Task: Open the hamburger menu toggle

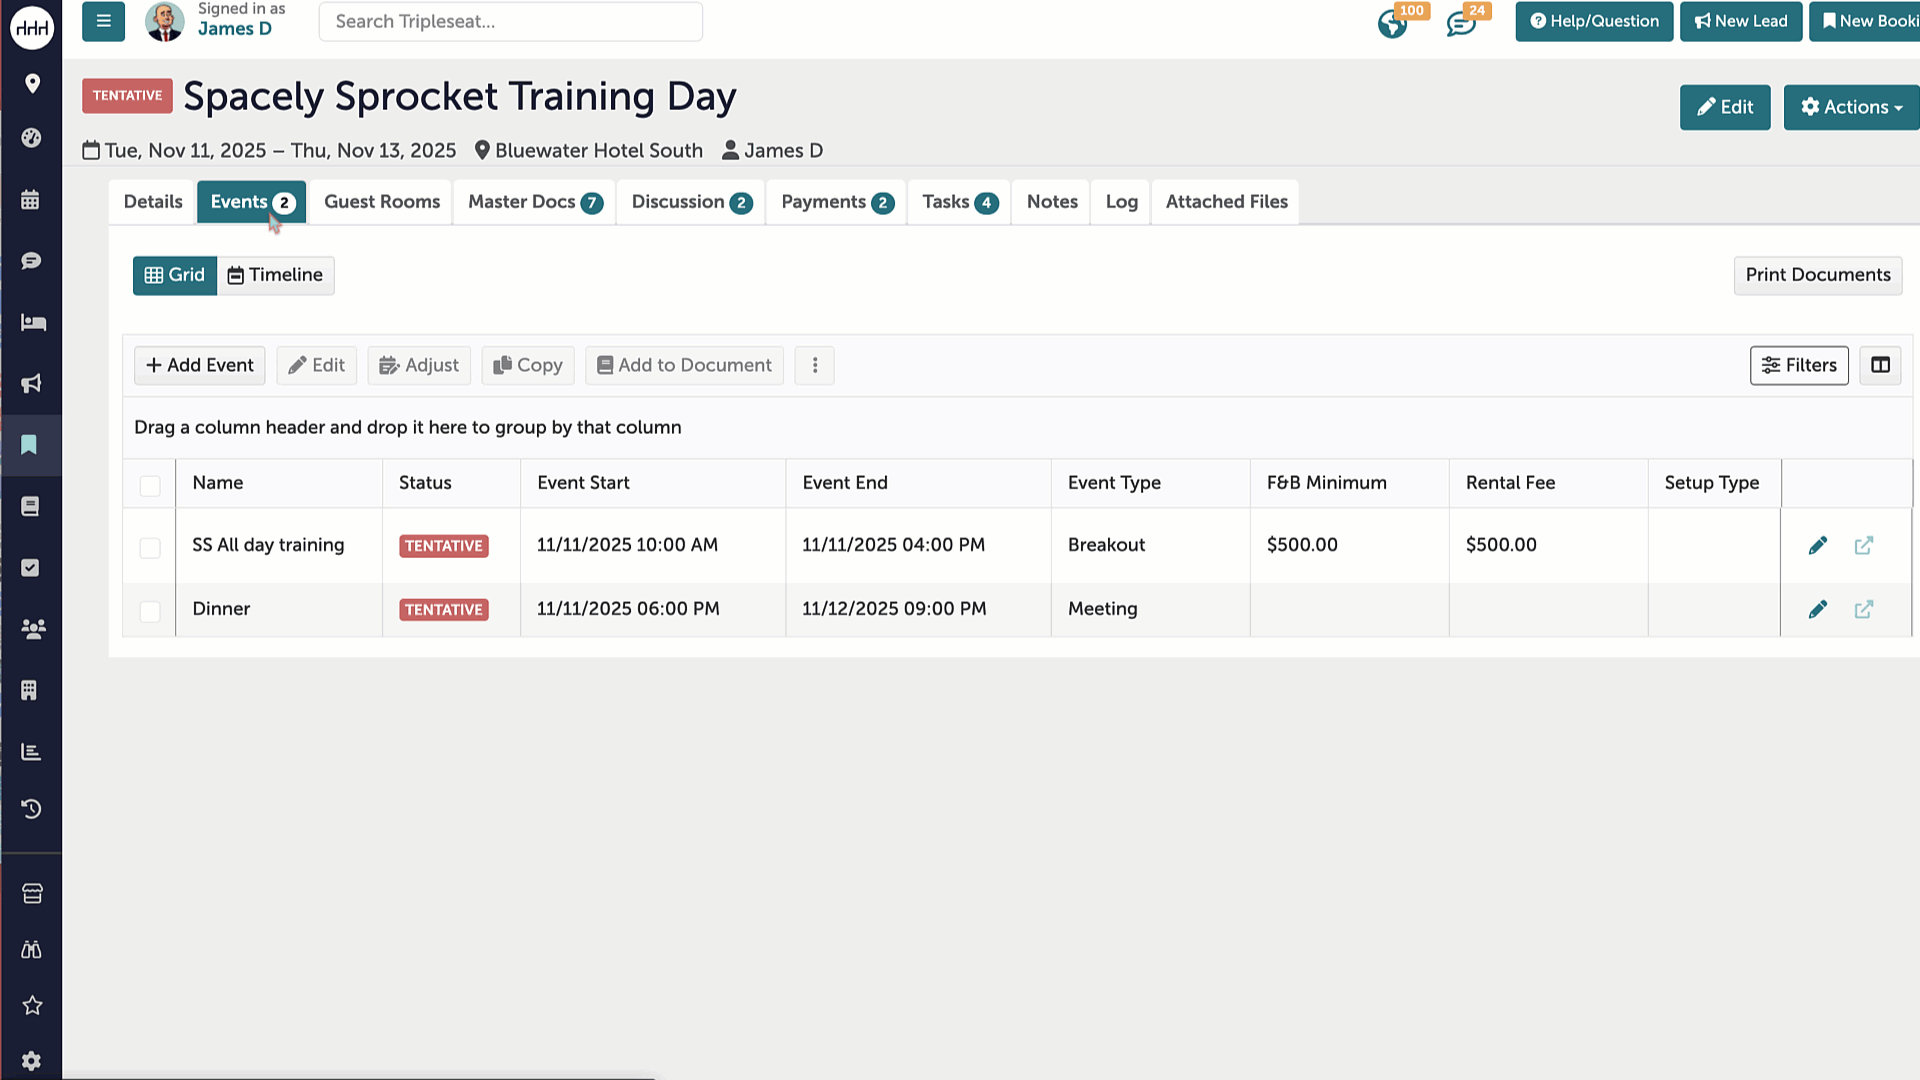Action: pyautogui.click(x=103, y=21)
